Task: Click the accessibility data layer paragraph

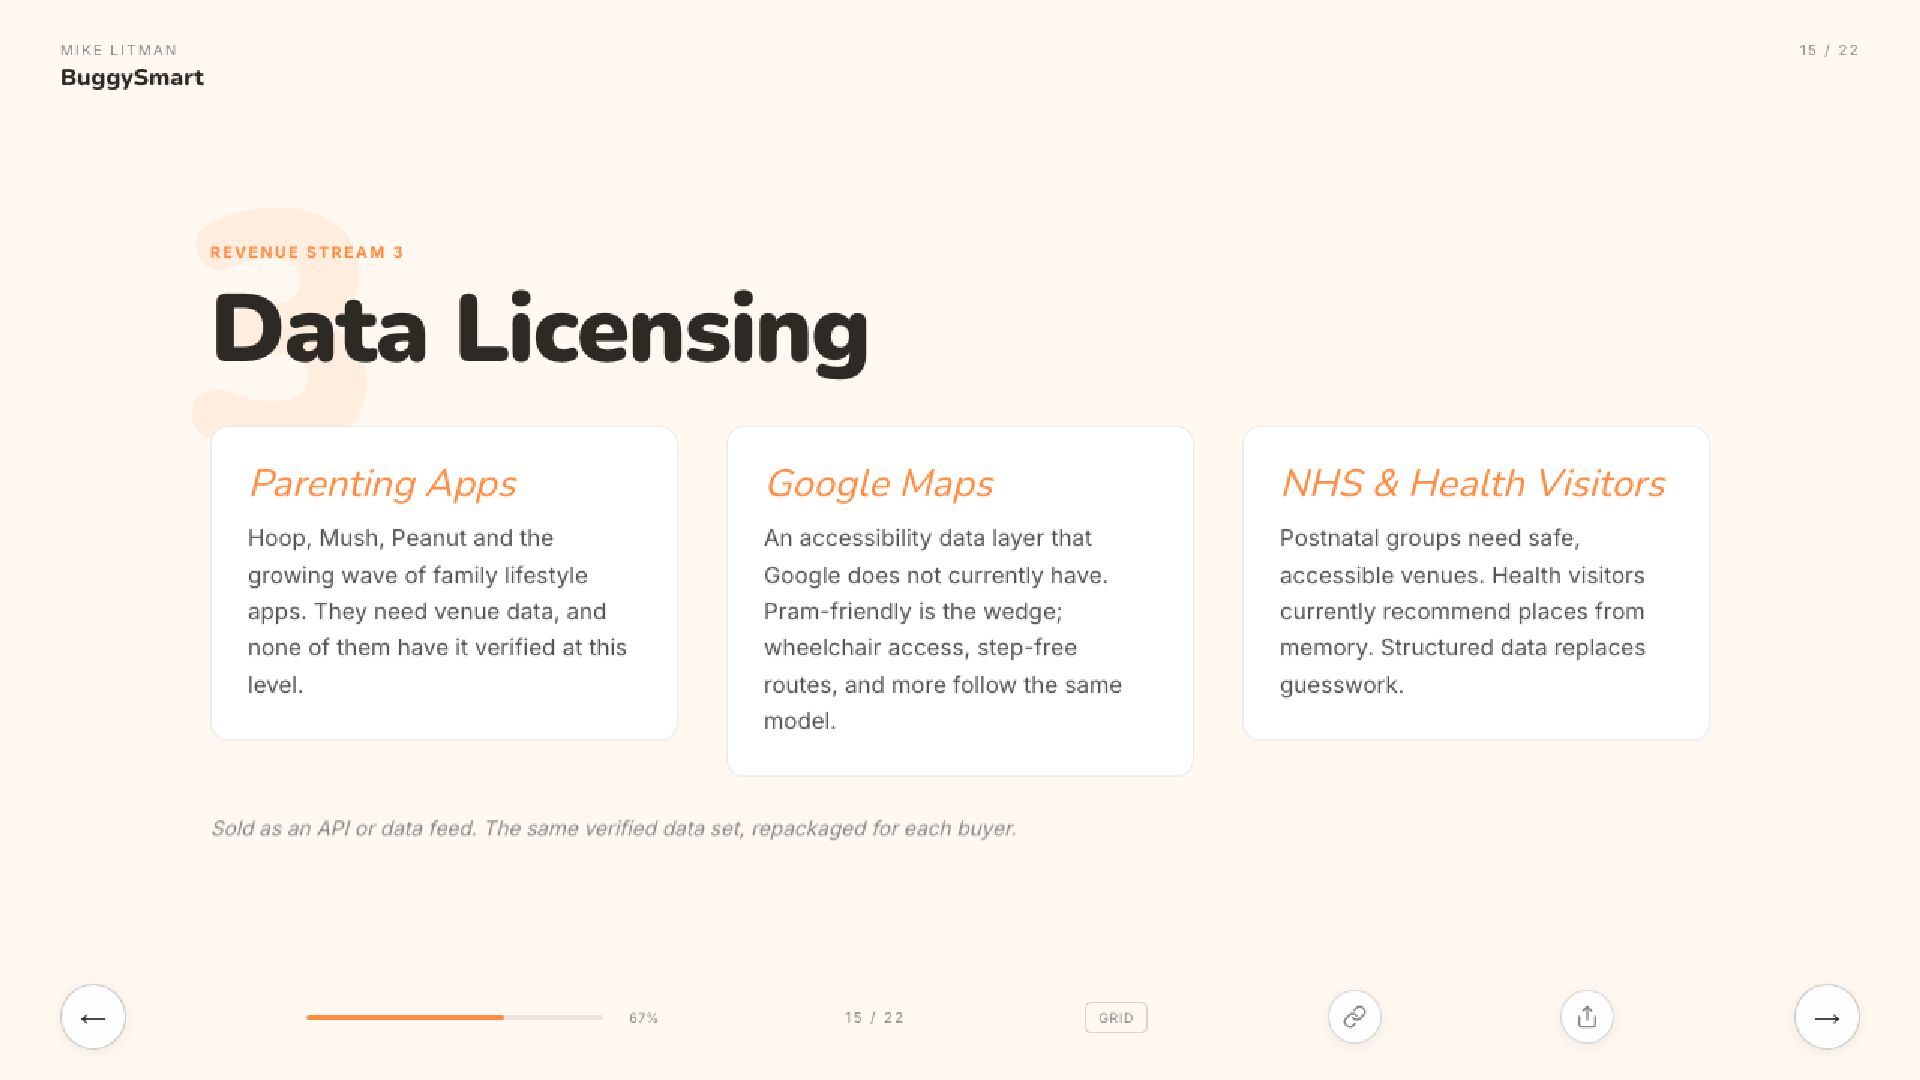Action: click(x=942, y=629)
